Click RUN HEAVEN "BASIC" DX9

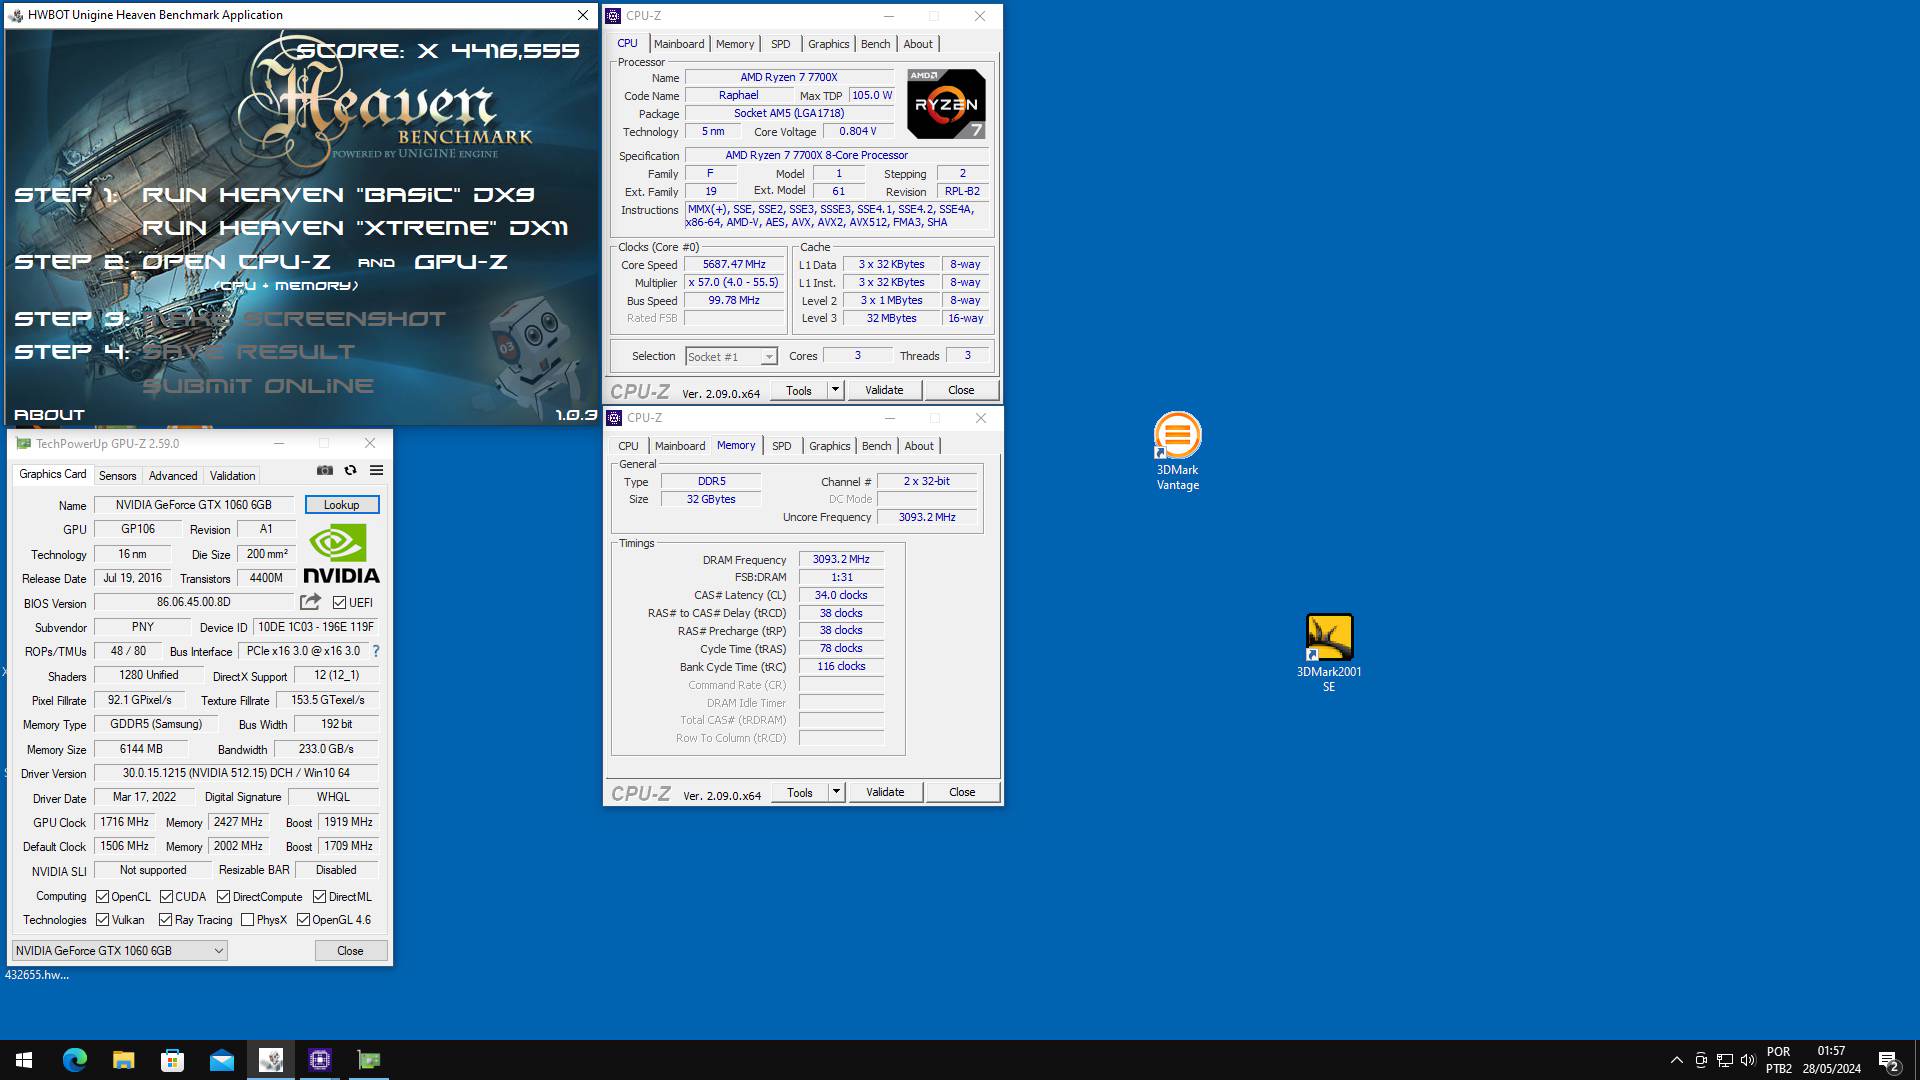click(339, 195)
